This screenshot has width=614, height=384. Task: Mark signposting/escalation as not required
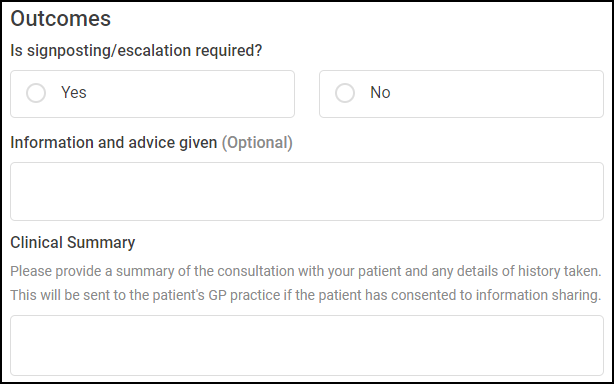coord(345,93)
